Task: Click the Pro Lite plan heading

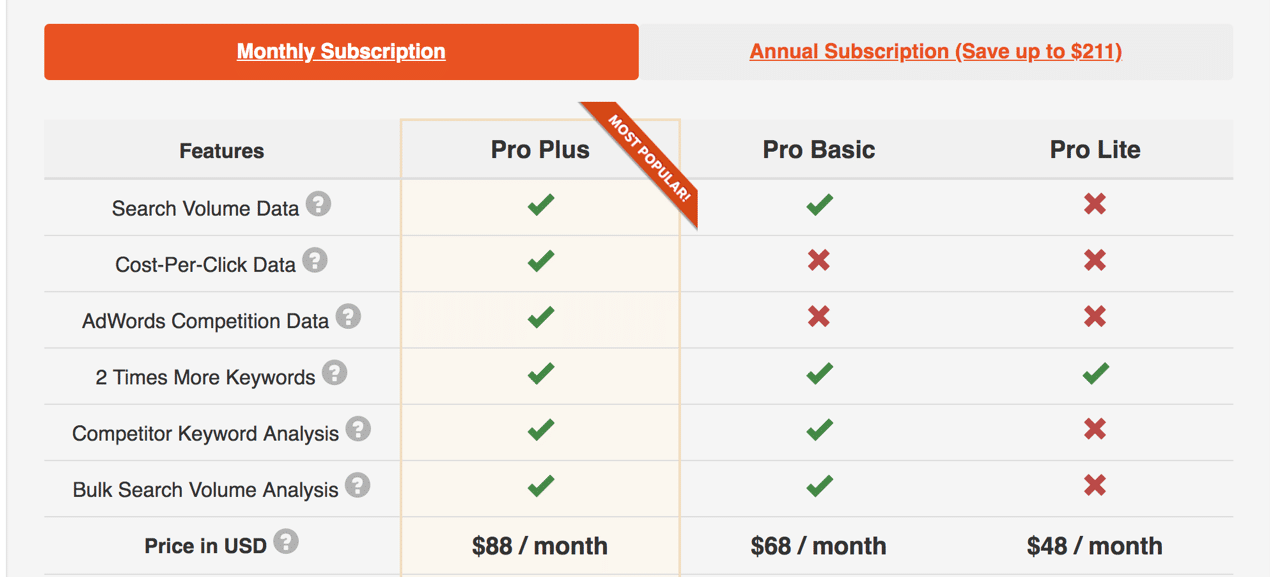Action: 1095,150
